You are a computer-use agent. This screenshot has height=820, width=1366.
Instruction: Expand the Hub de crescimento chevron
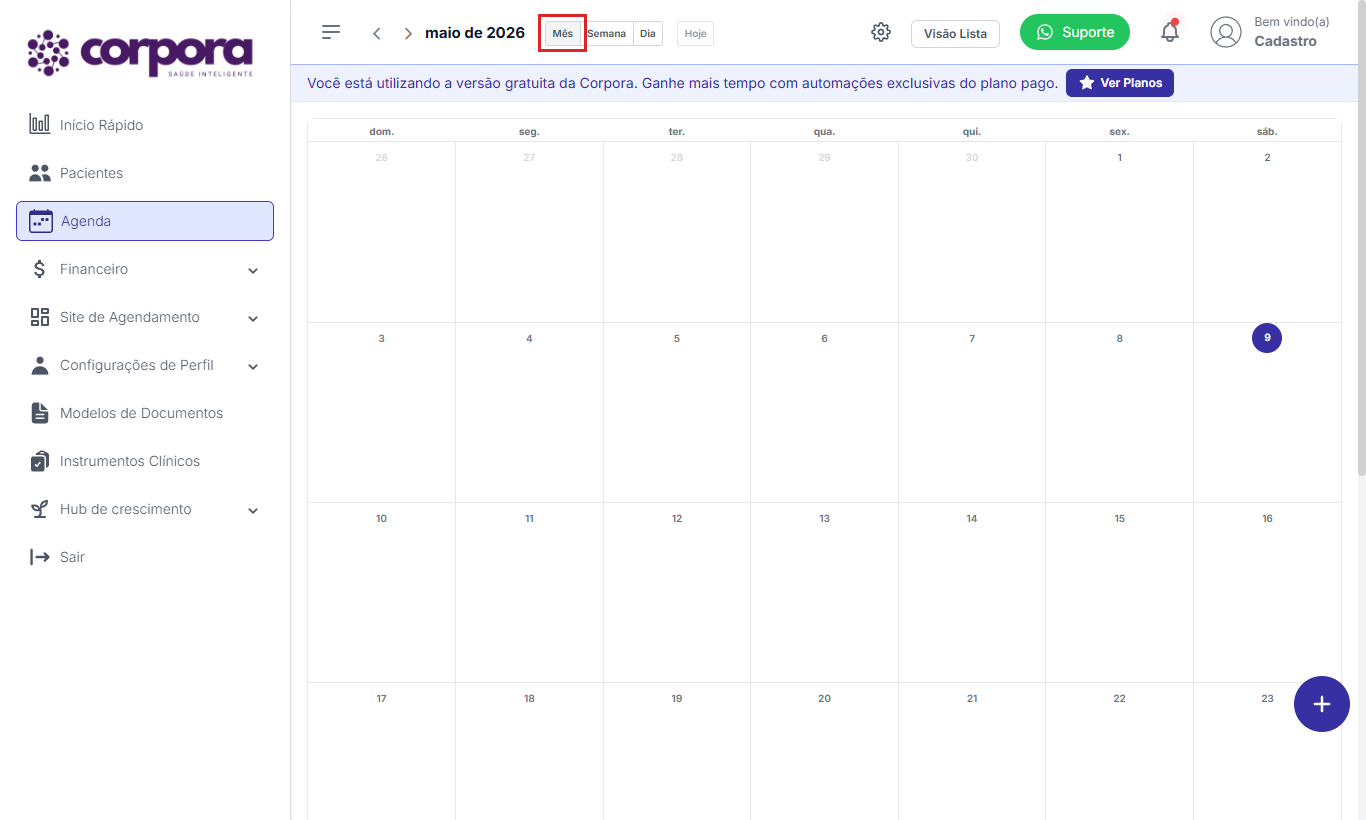[x=253, y=510]
